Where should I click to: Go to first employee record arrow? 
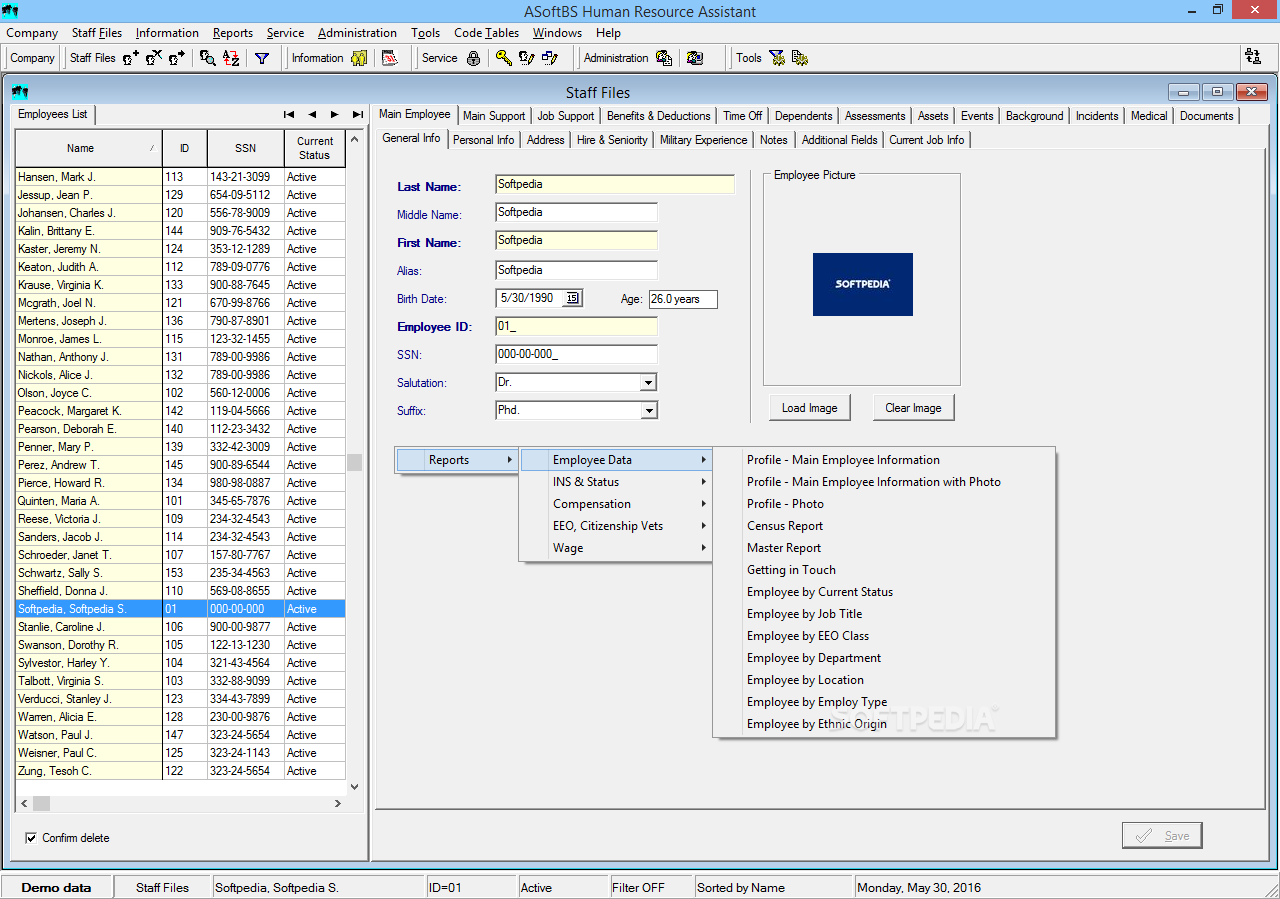[x=289, y=114]
